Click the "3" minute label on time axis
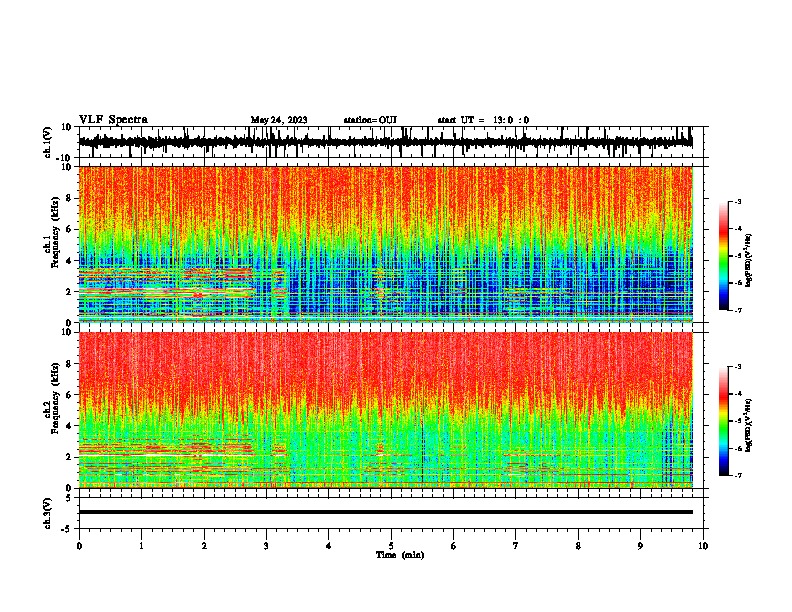 click(x=266, y=546)
